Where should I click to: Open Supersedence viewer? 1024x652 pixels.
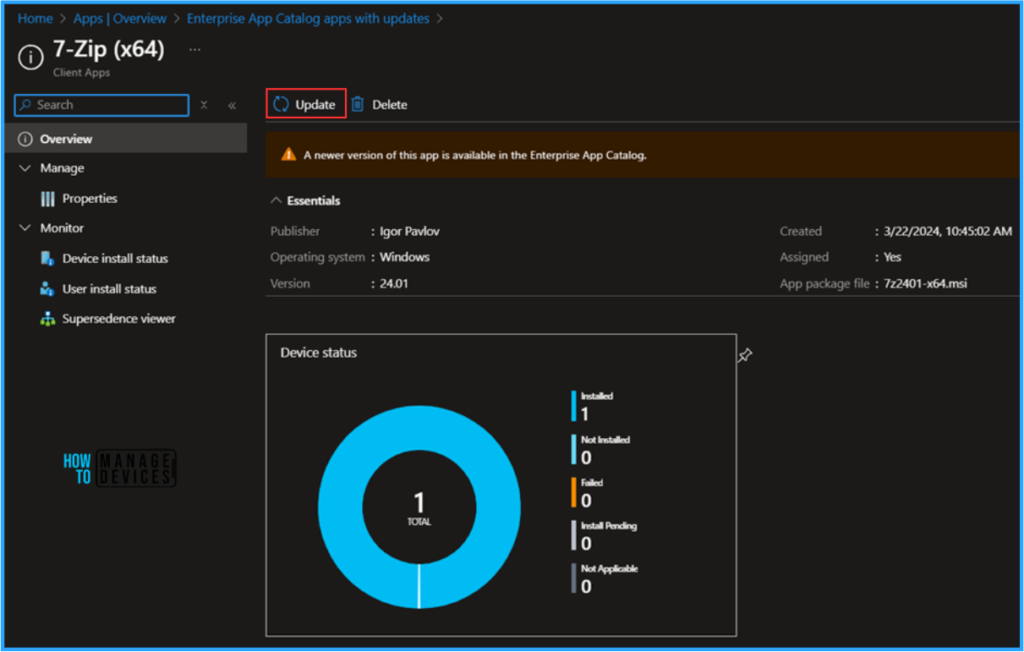pos(119,318)
